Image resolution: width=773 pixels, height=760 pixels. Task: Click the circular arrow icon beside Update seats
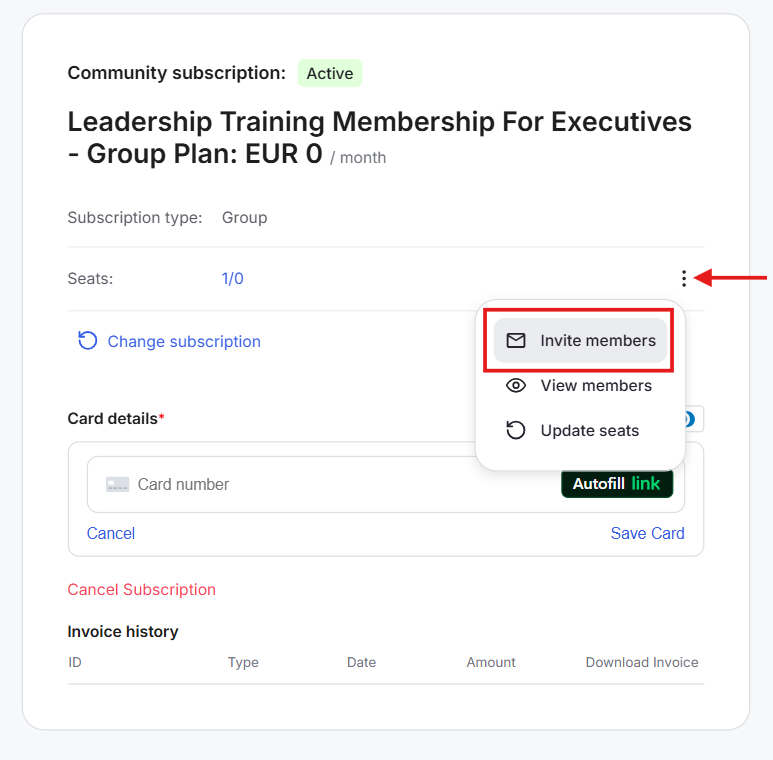point(516,431)
